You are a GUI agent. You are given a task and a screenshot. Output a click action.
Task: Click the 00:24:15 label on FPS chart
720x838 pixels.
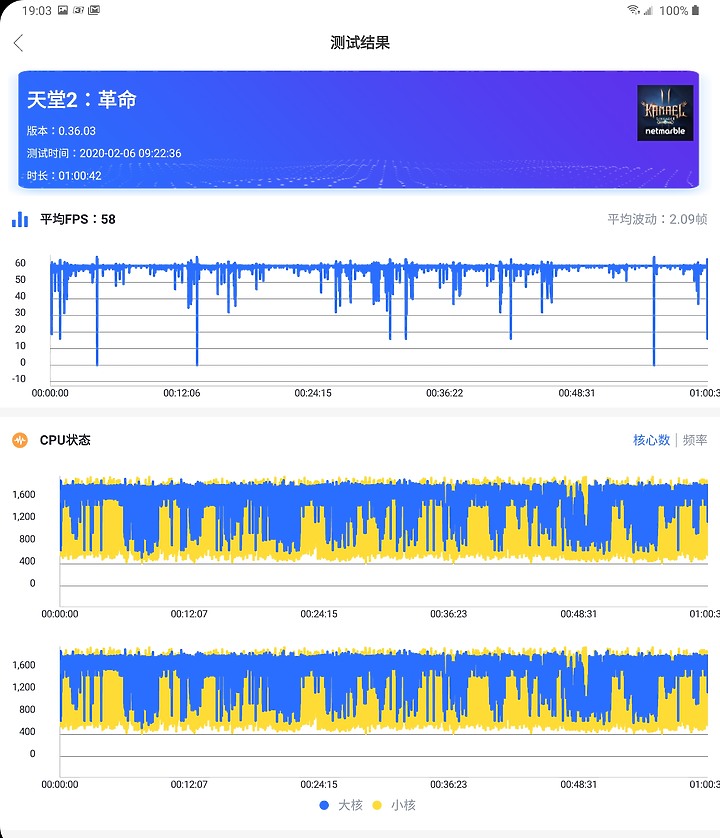click(x=313, y=393)
